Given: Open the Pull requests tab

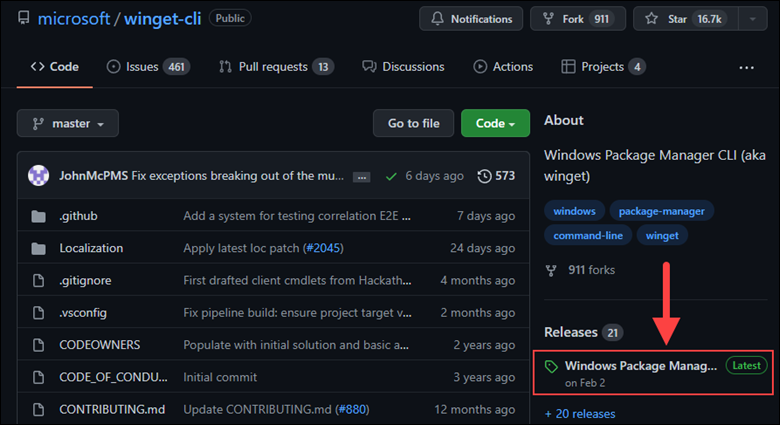Looking at the screenshot, I should [276, 67].
